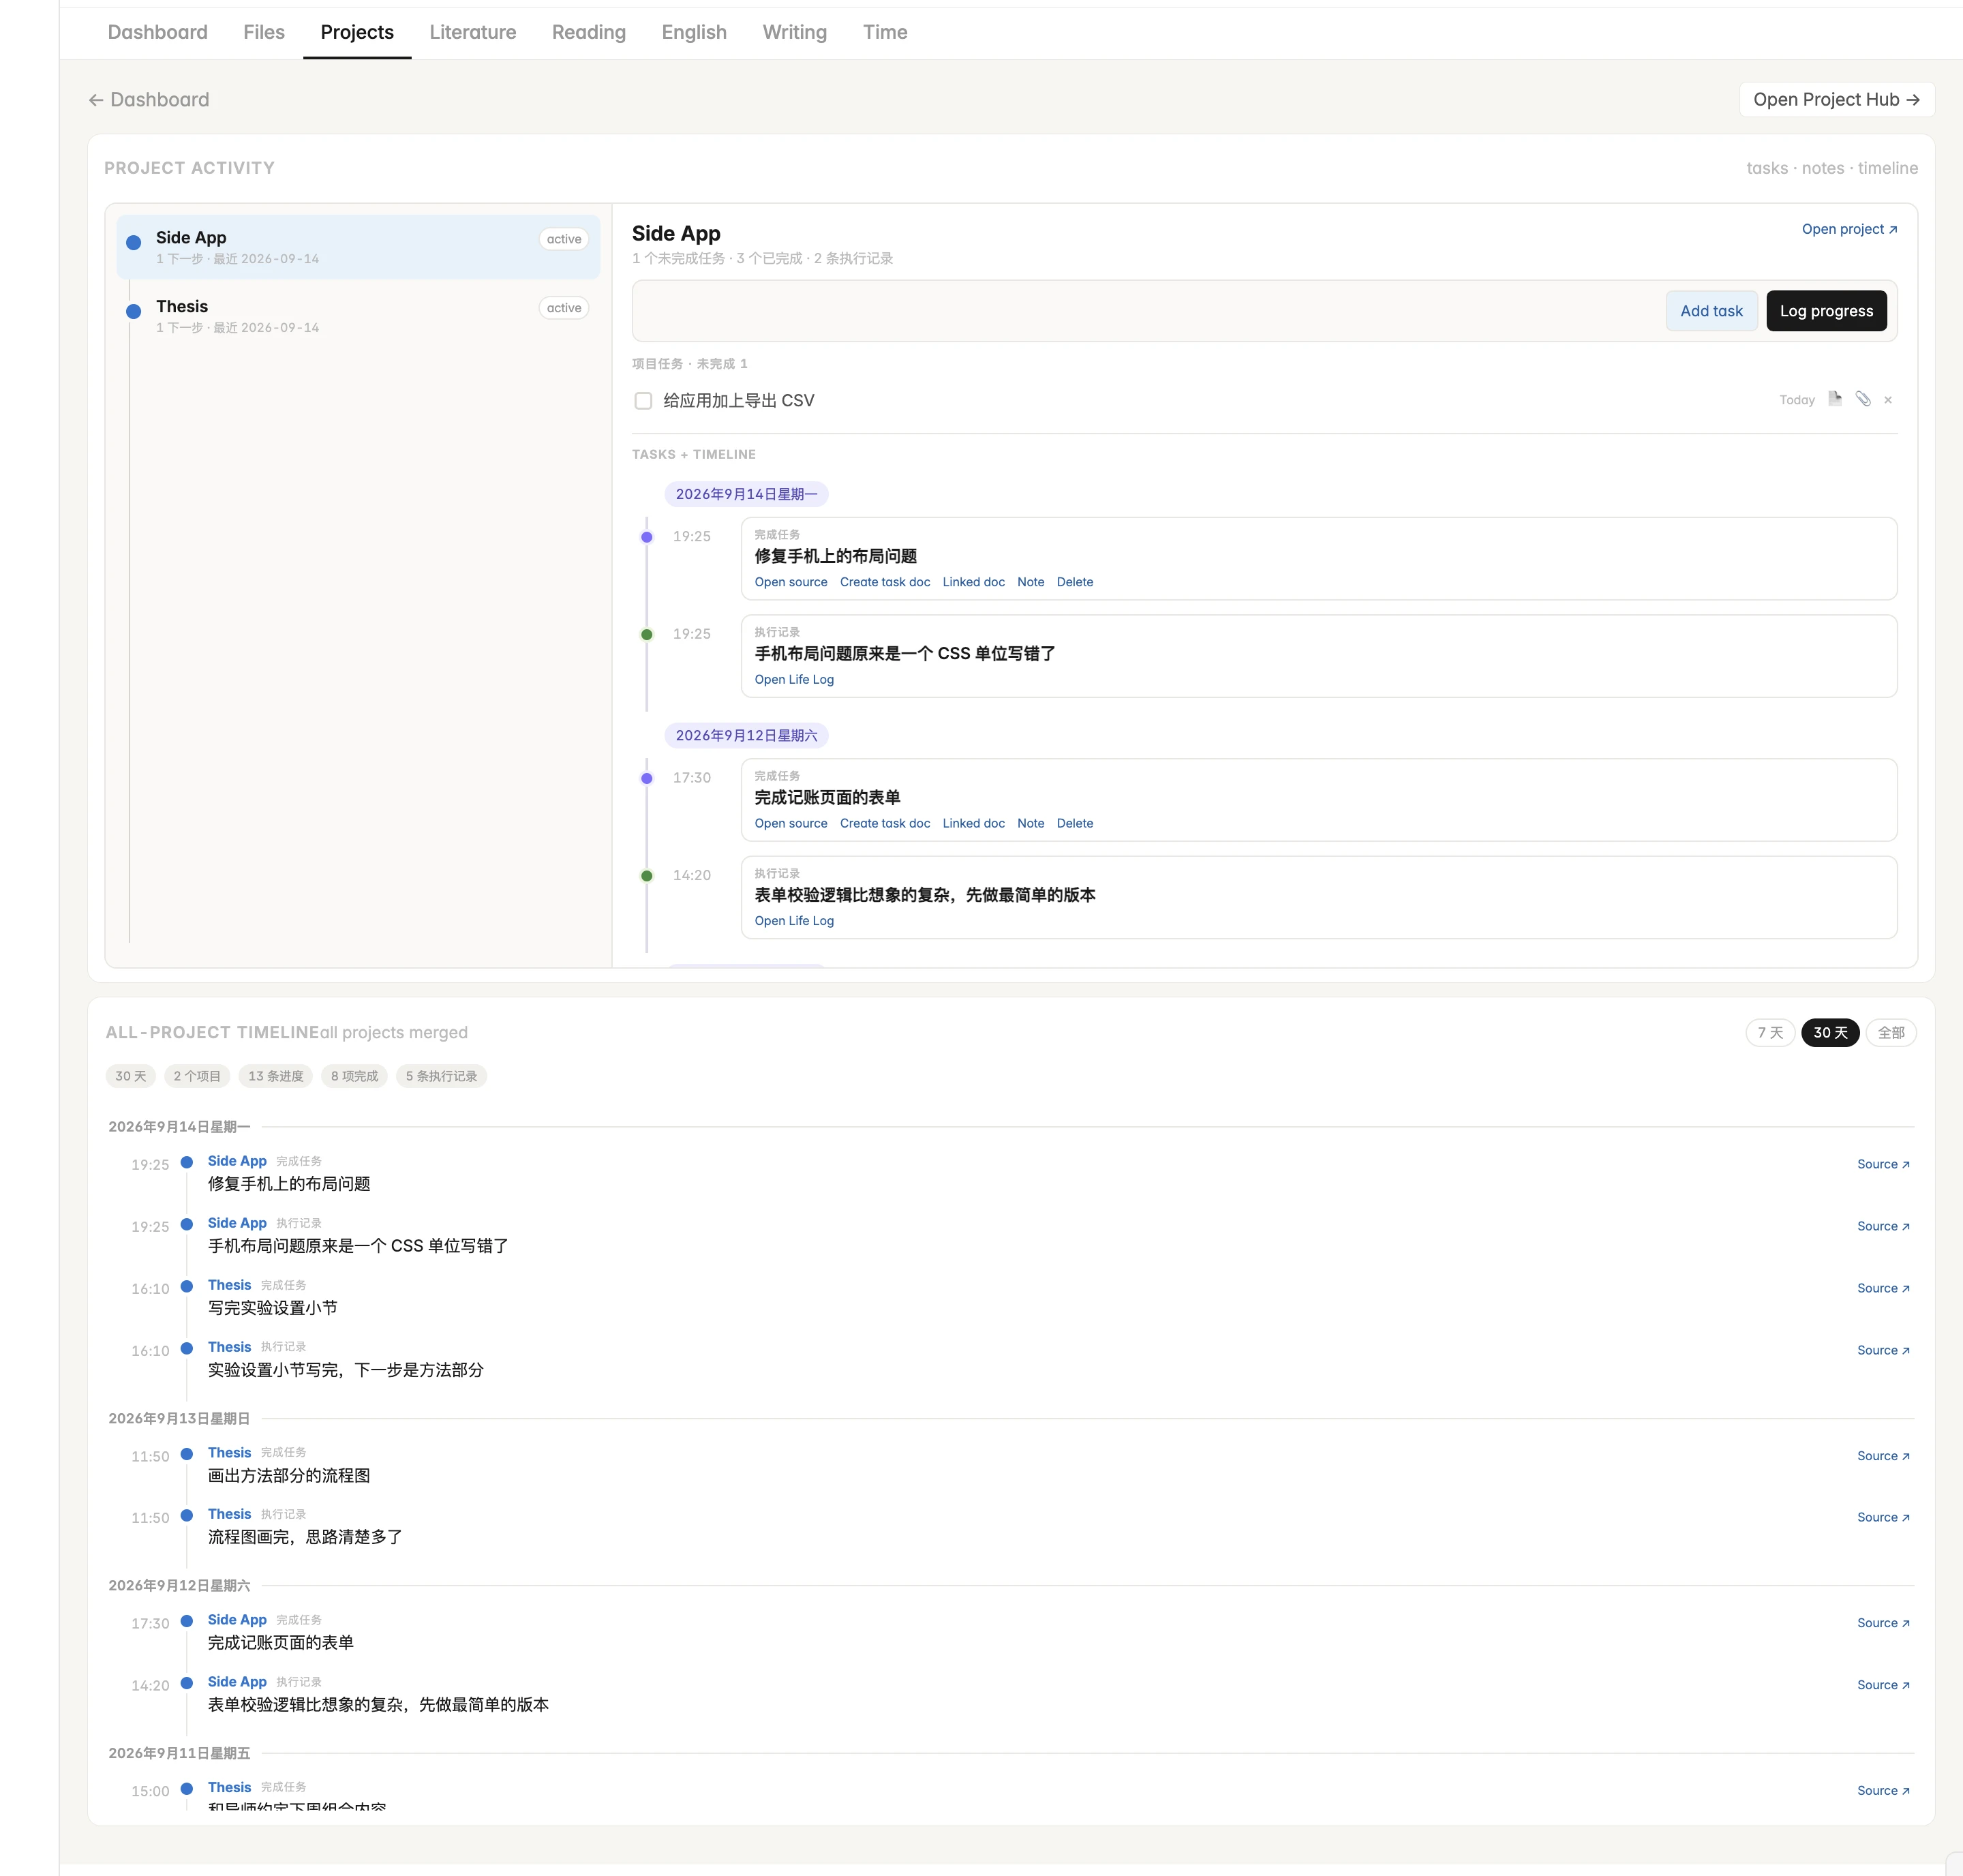Delete the 修复手机上的布局问题 entry
Screen dimensions: 1963x1876
(x=1074, y=582)
